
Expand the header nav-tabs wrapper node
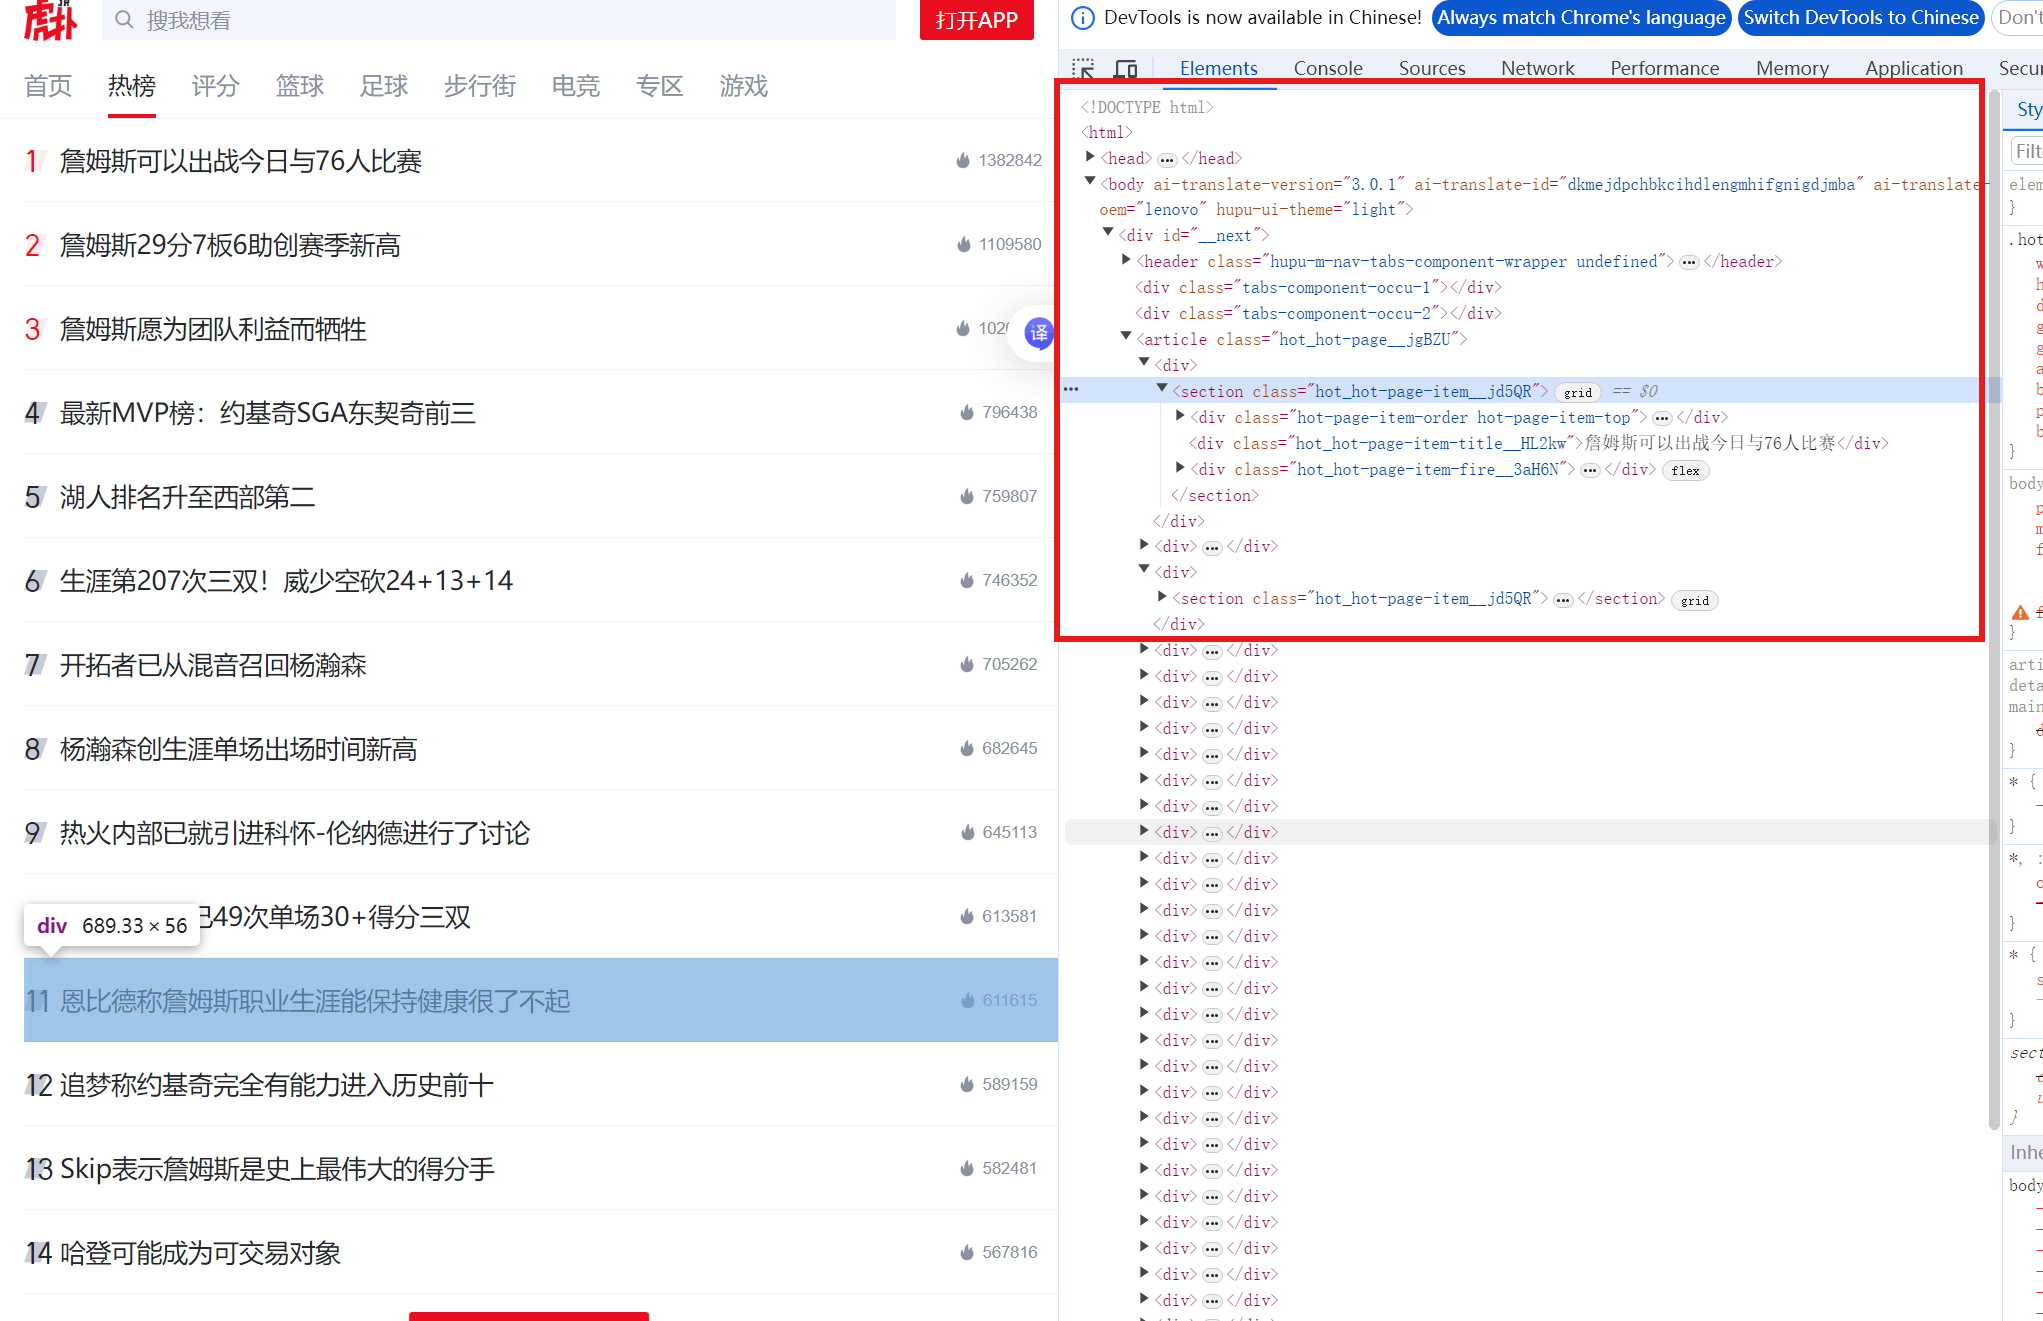coord(1127,260)
